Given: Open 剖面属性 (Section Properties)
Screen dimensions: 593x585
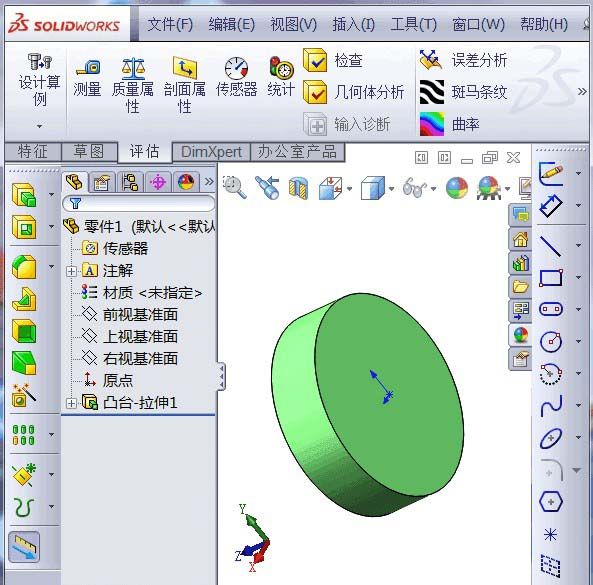Looking at the screenshot, I should pyautogui.click(x=185, y=86).
